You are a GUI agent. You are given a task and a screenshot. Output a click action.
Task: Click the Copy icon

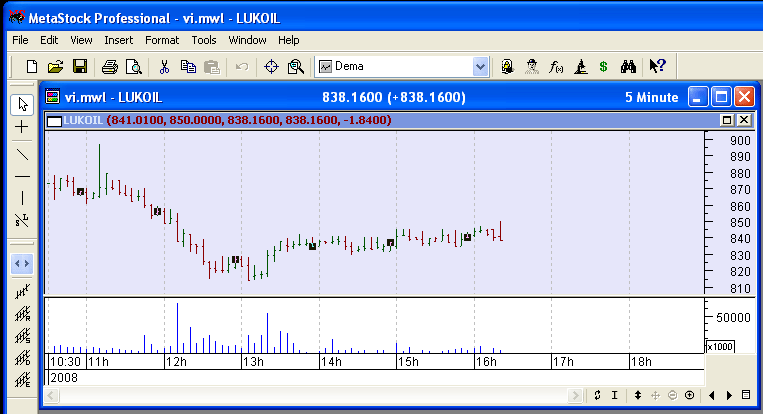pyautogui.click(x=188, y=67)
